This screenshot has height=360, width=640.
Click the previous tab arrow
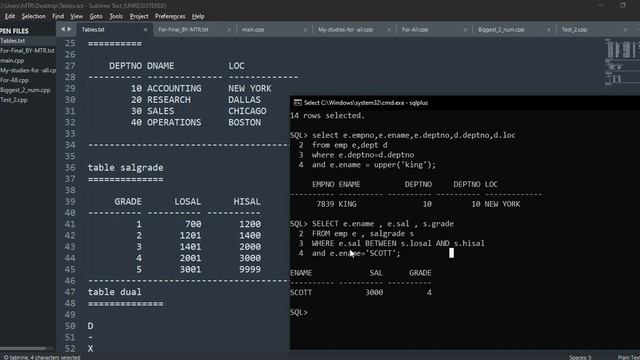coord(62,29)
